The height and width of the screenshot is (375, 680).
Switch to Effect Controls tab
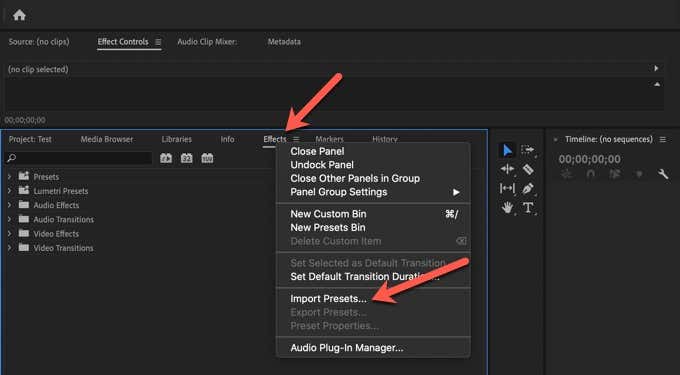click(x=123, y=42)
